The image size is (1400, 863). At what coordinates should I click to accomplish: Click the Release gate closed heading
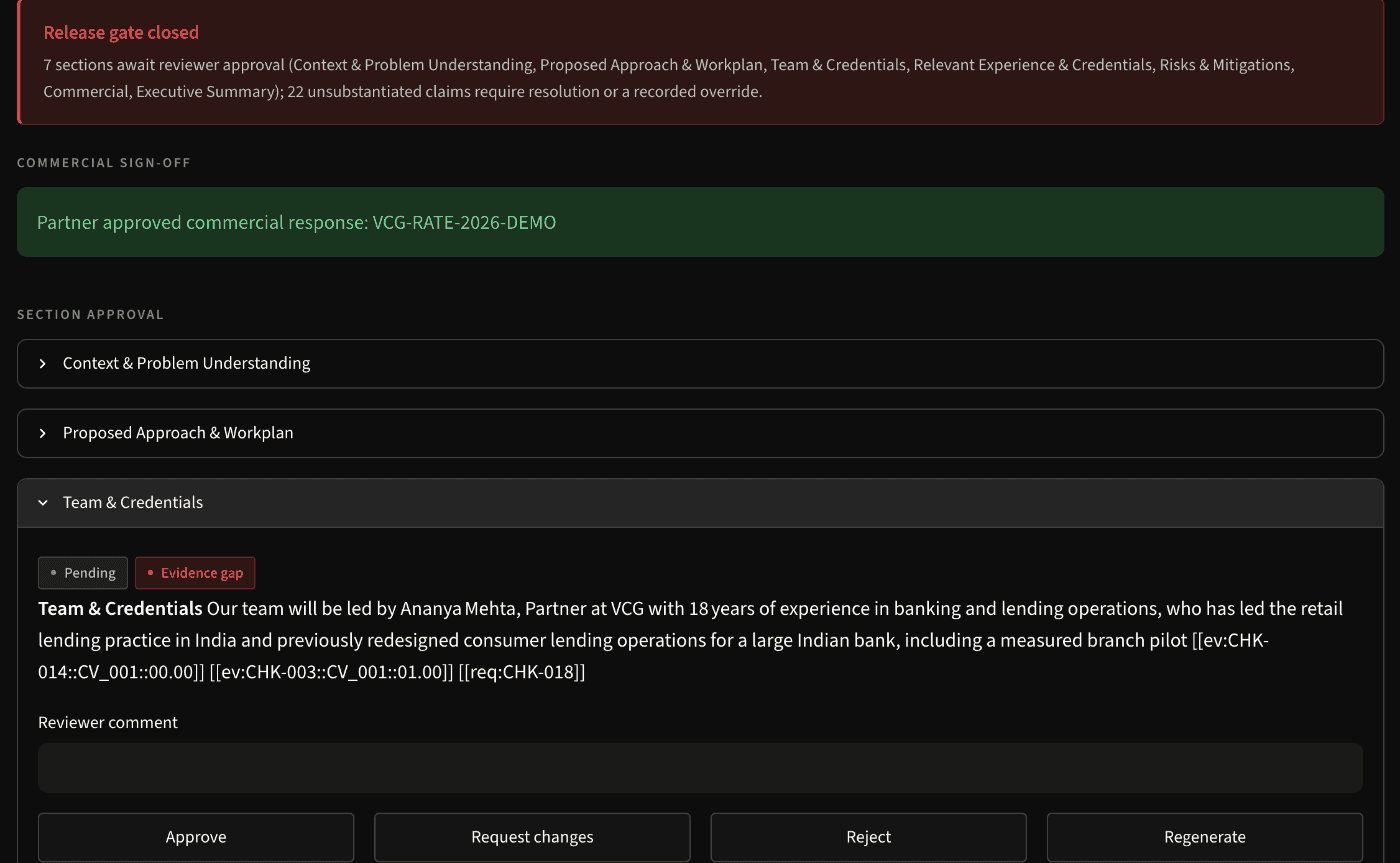click(x=121, y=33)
